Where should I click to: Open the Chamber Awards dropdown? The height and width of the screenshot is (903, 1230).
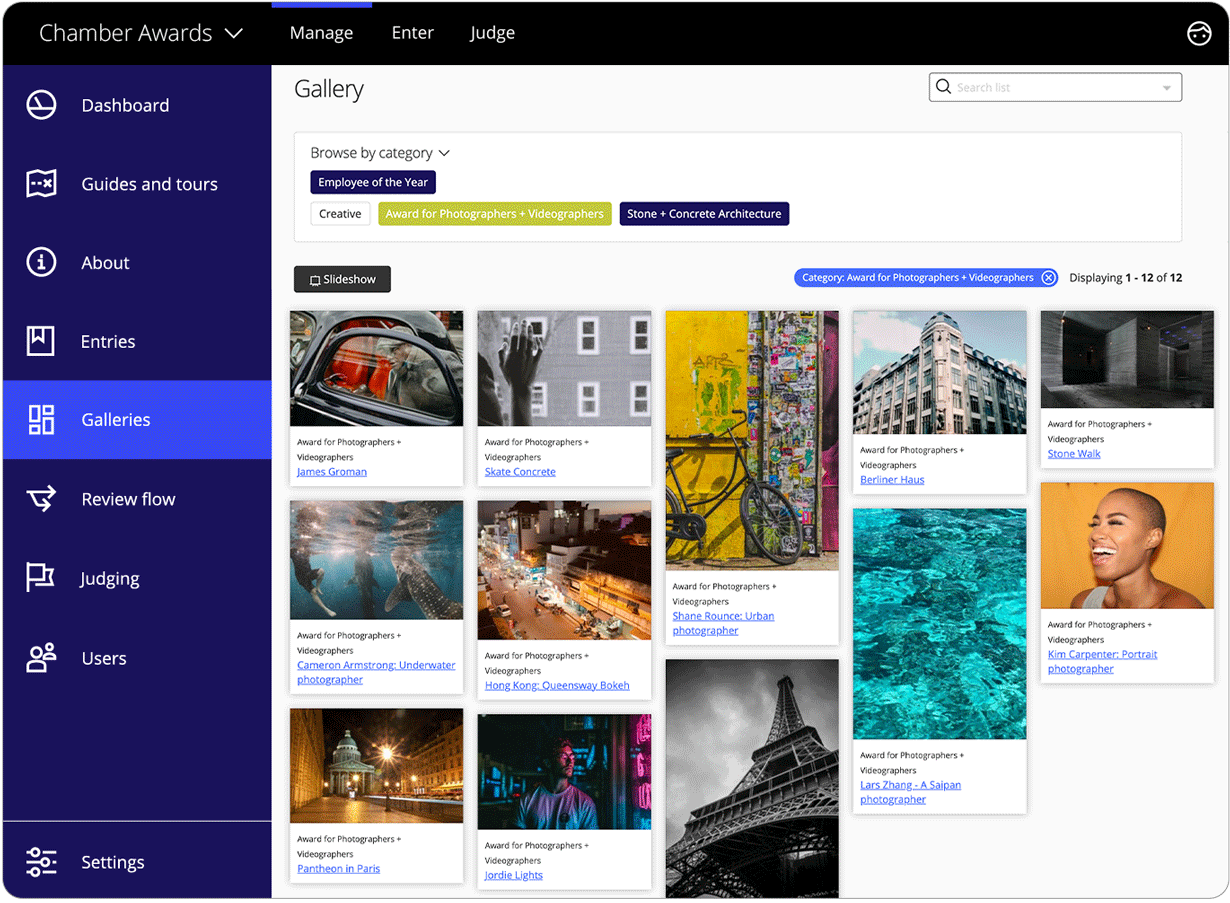click(x=138, y=32)
